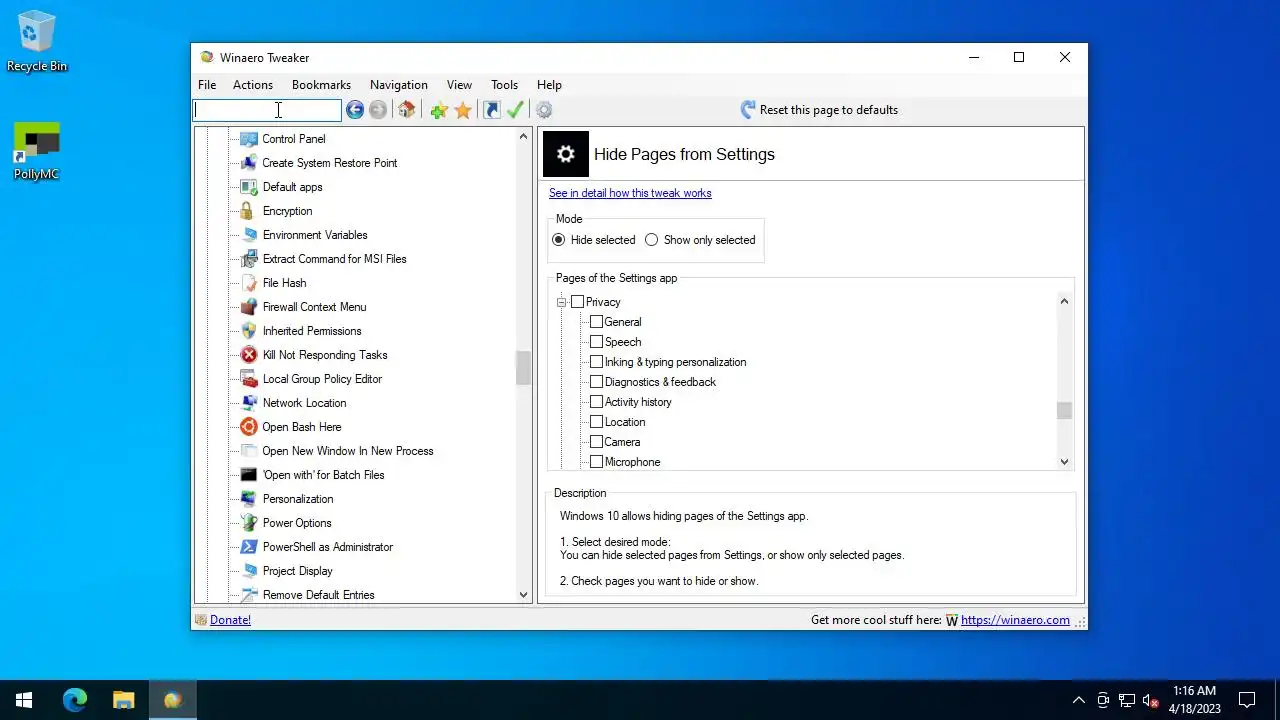This screenshot has width=1280, height=720.
Task: Select Open New Window In New Process
Action: (348, 451)
